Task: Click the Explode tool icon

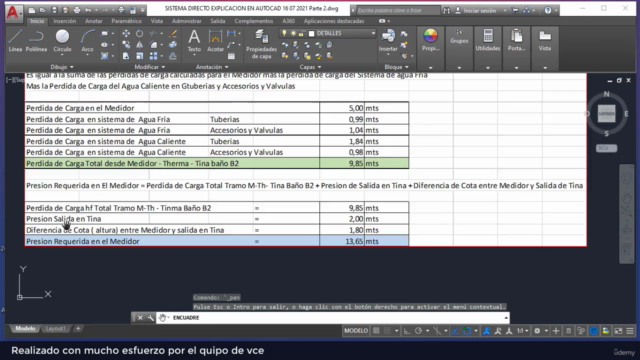Action: point(173,45)
